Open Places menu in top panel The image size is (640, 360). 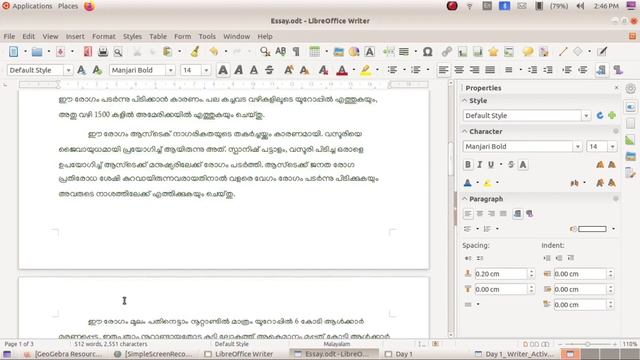pos(68,6)
